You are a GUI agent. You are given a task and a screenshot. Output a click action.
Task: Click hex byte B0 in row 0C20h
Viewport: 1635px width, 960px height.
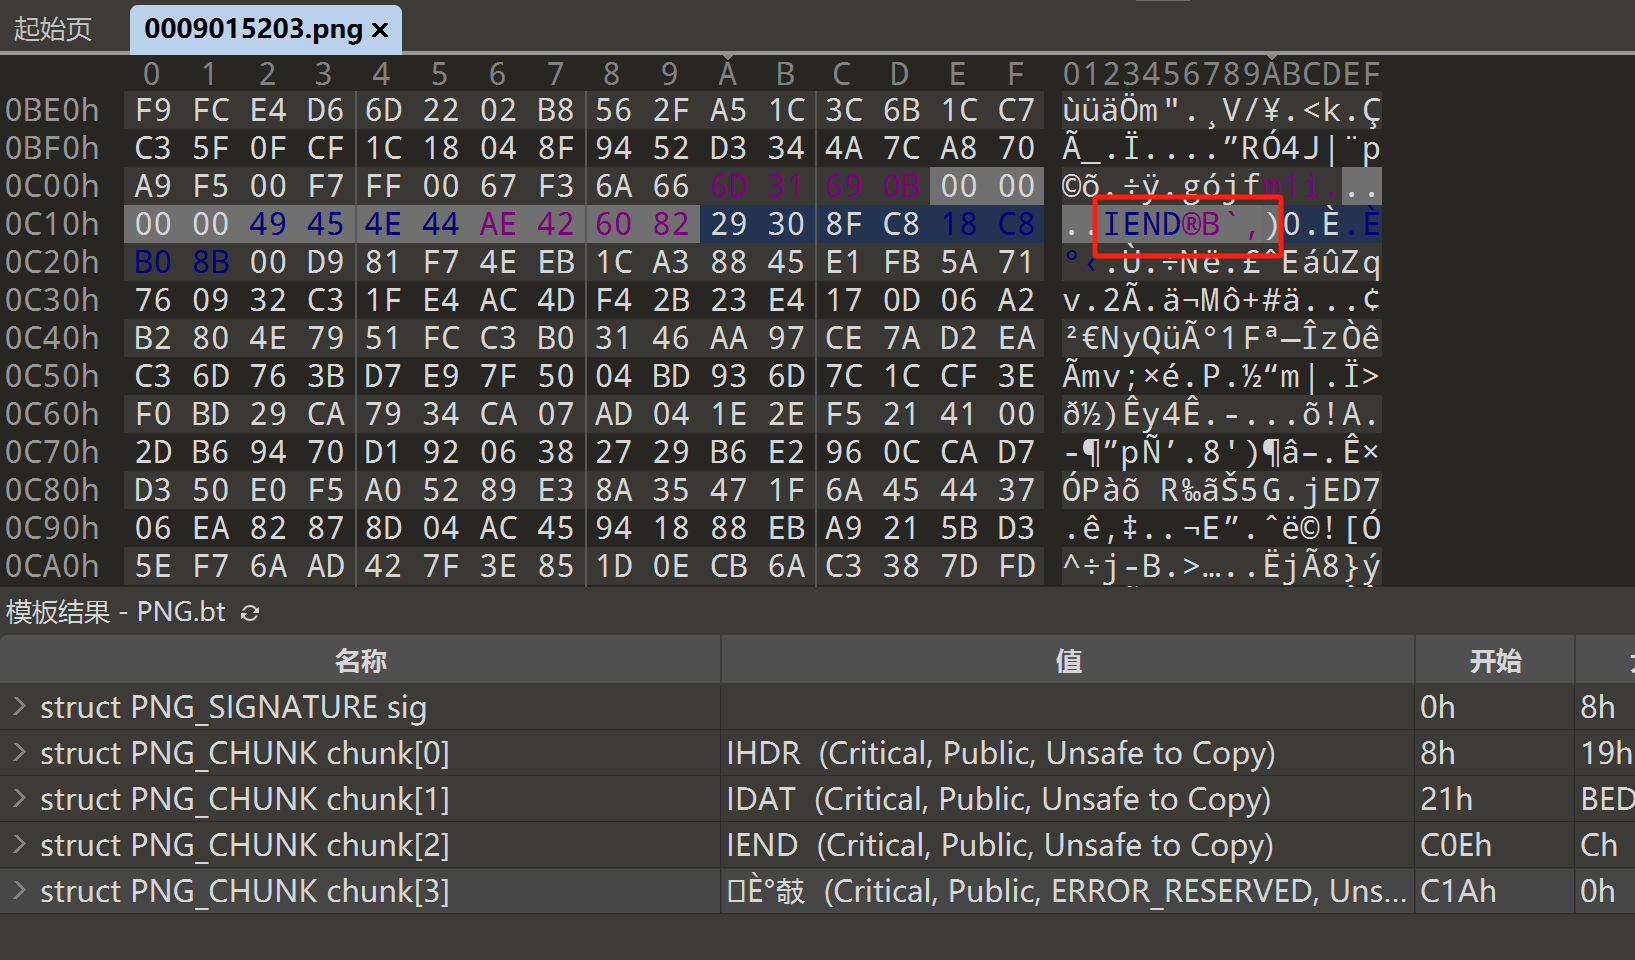click(x=152, y=262)
